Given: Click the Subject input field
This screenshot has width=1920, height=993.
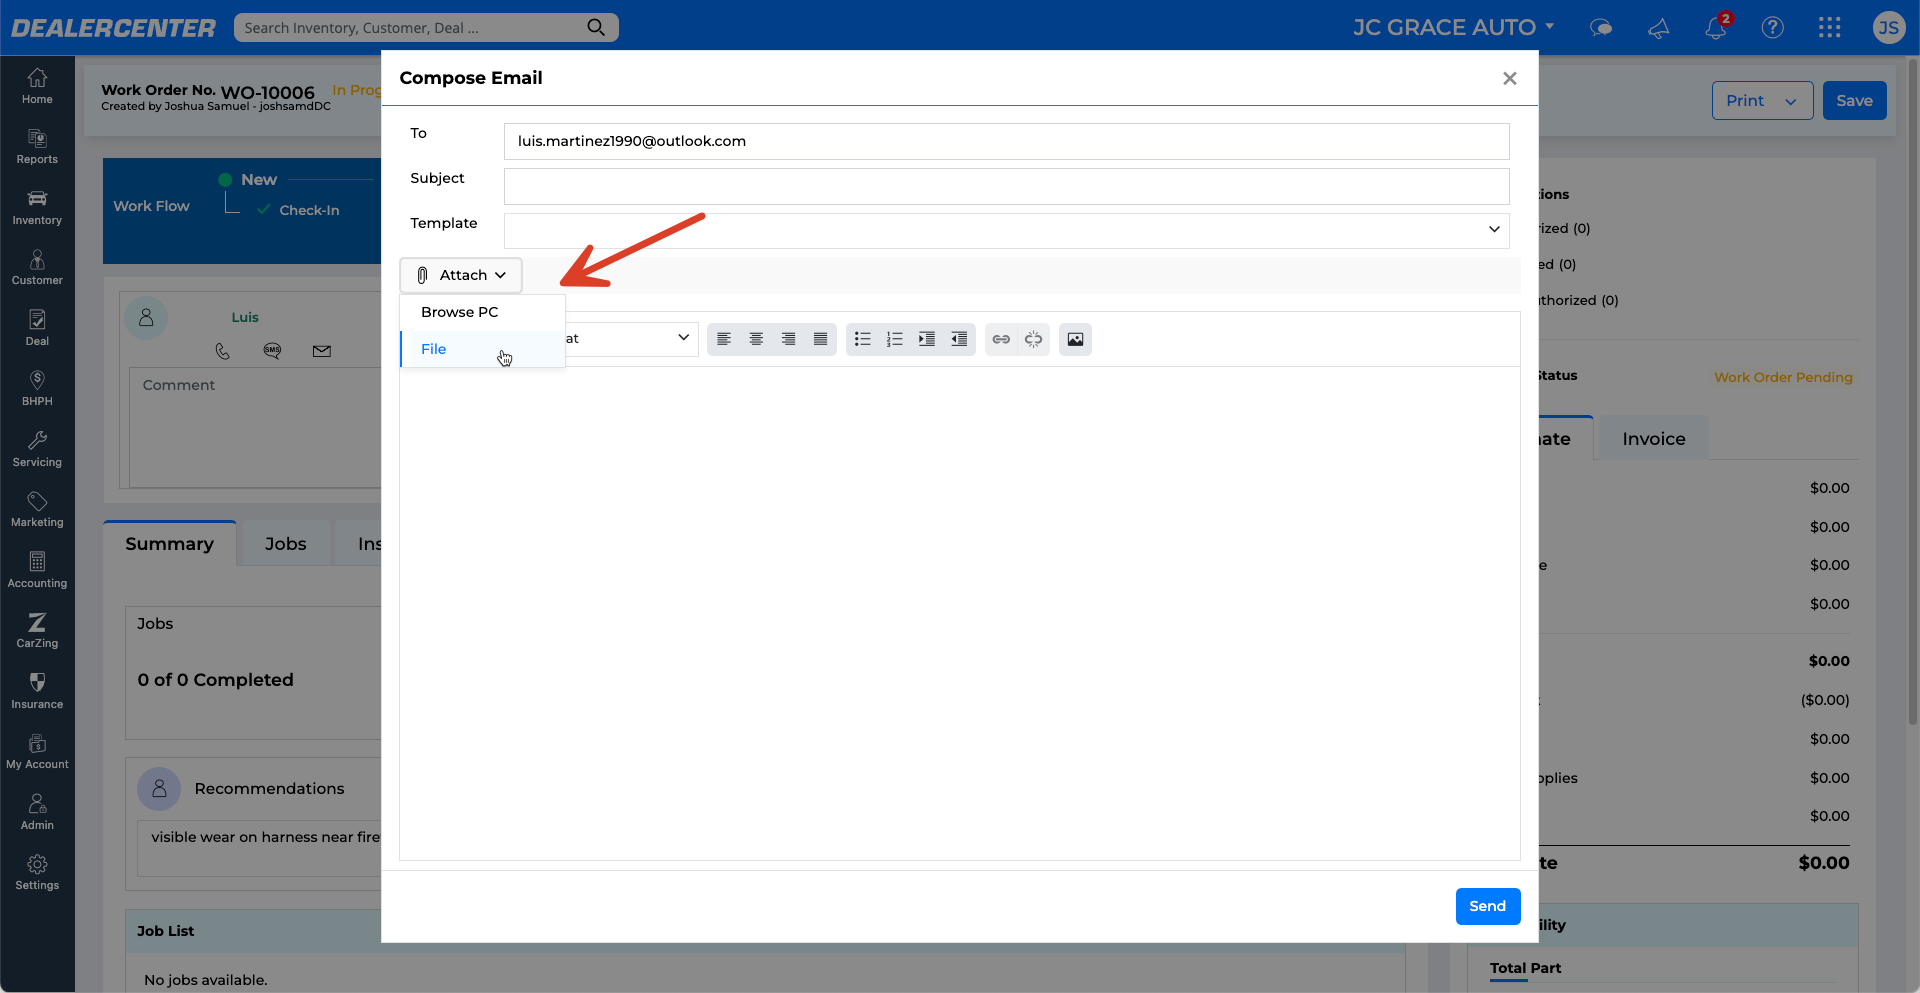Looking at the screenshot, I should coord(1007,186).
